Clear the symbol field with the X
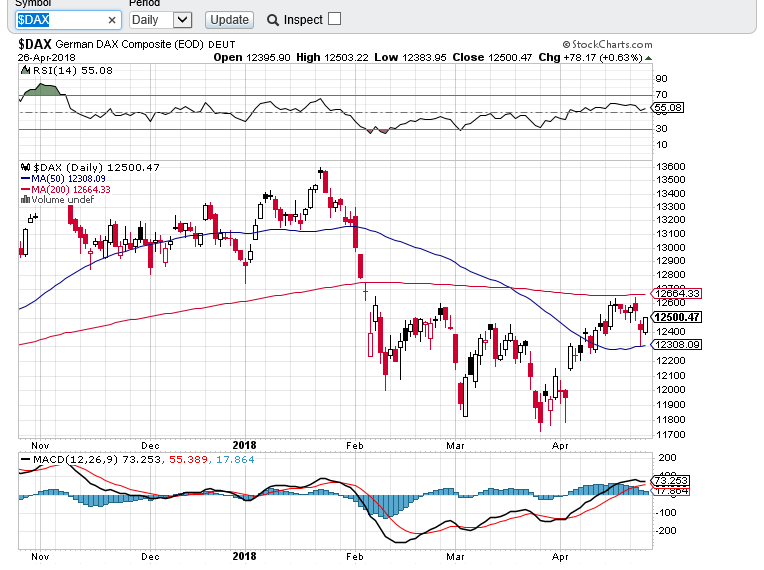 click(112, 20)
